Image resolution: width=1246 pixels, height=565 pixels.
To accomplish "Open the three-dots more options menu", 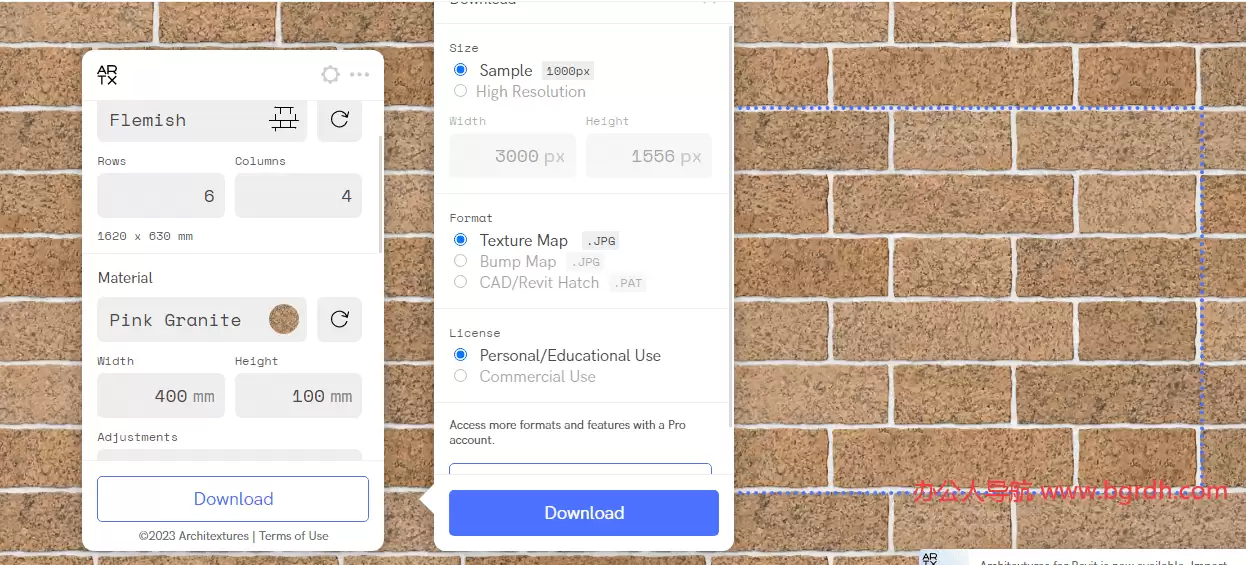I will 359,74.
